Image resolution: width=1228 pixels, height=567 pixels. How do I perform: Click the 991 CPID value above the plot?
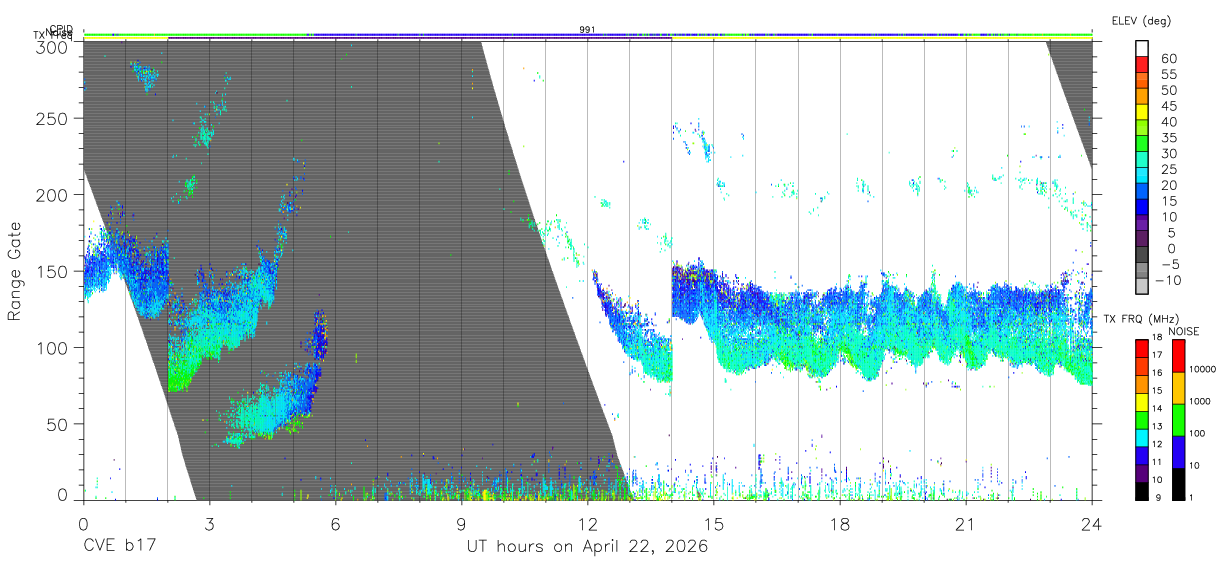[x=587, y=30]
